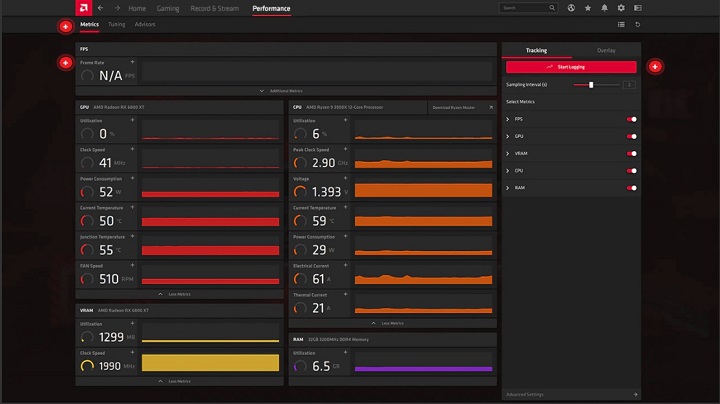Go back with the left arrow

[100, 8]
